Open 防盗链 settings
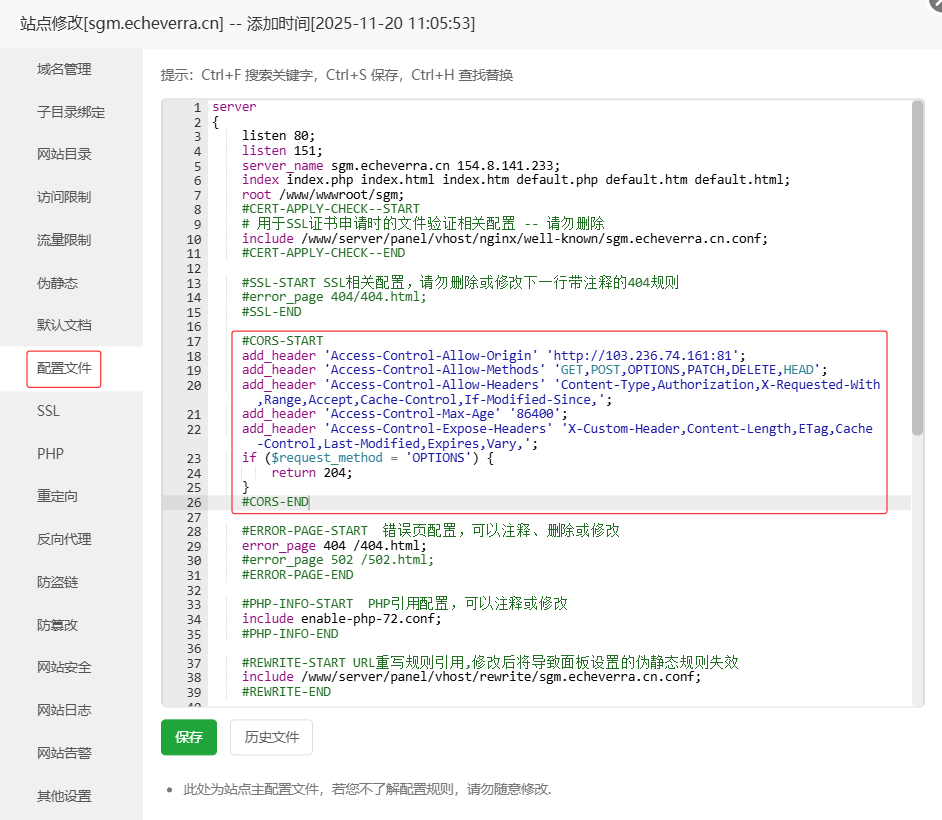This screenshot has width=942, height=820. pyautogui.click(x=57, y=582)
